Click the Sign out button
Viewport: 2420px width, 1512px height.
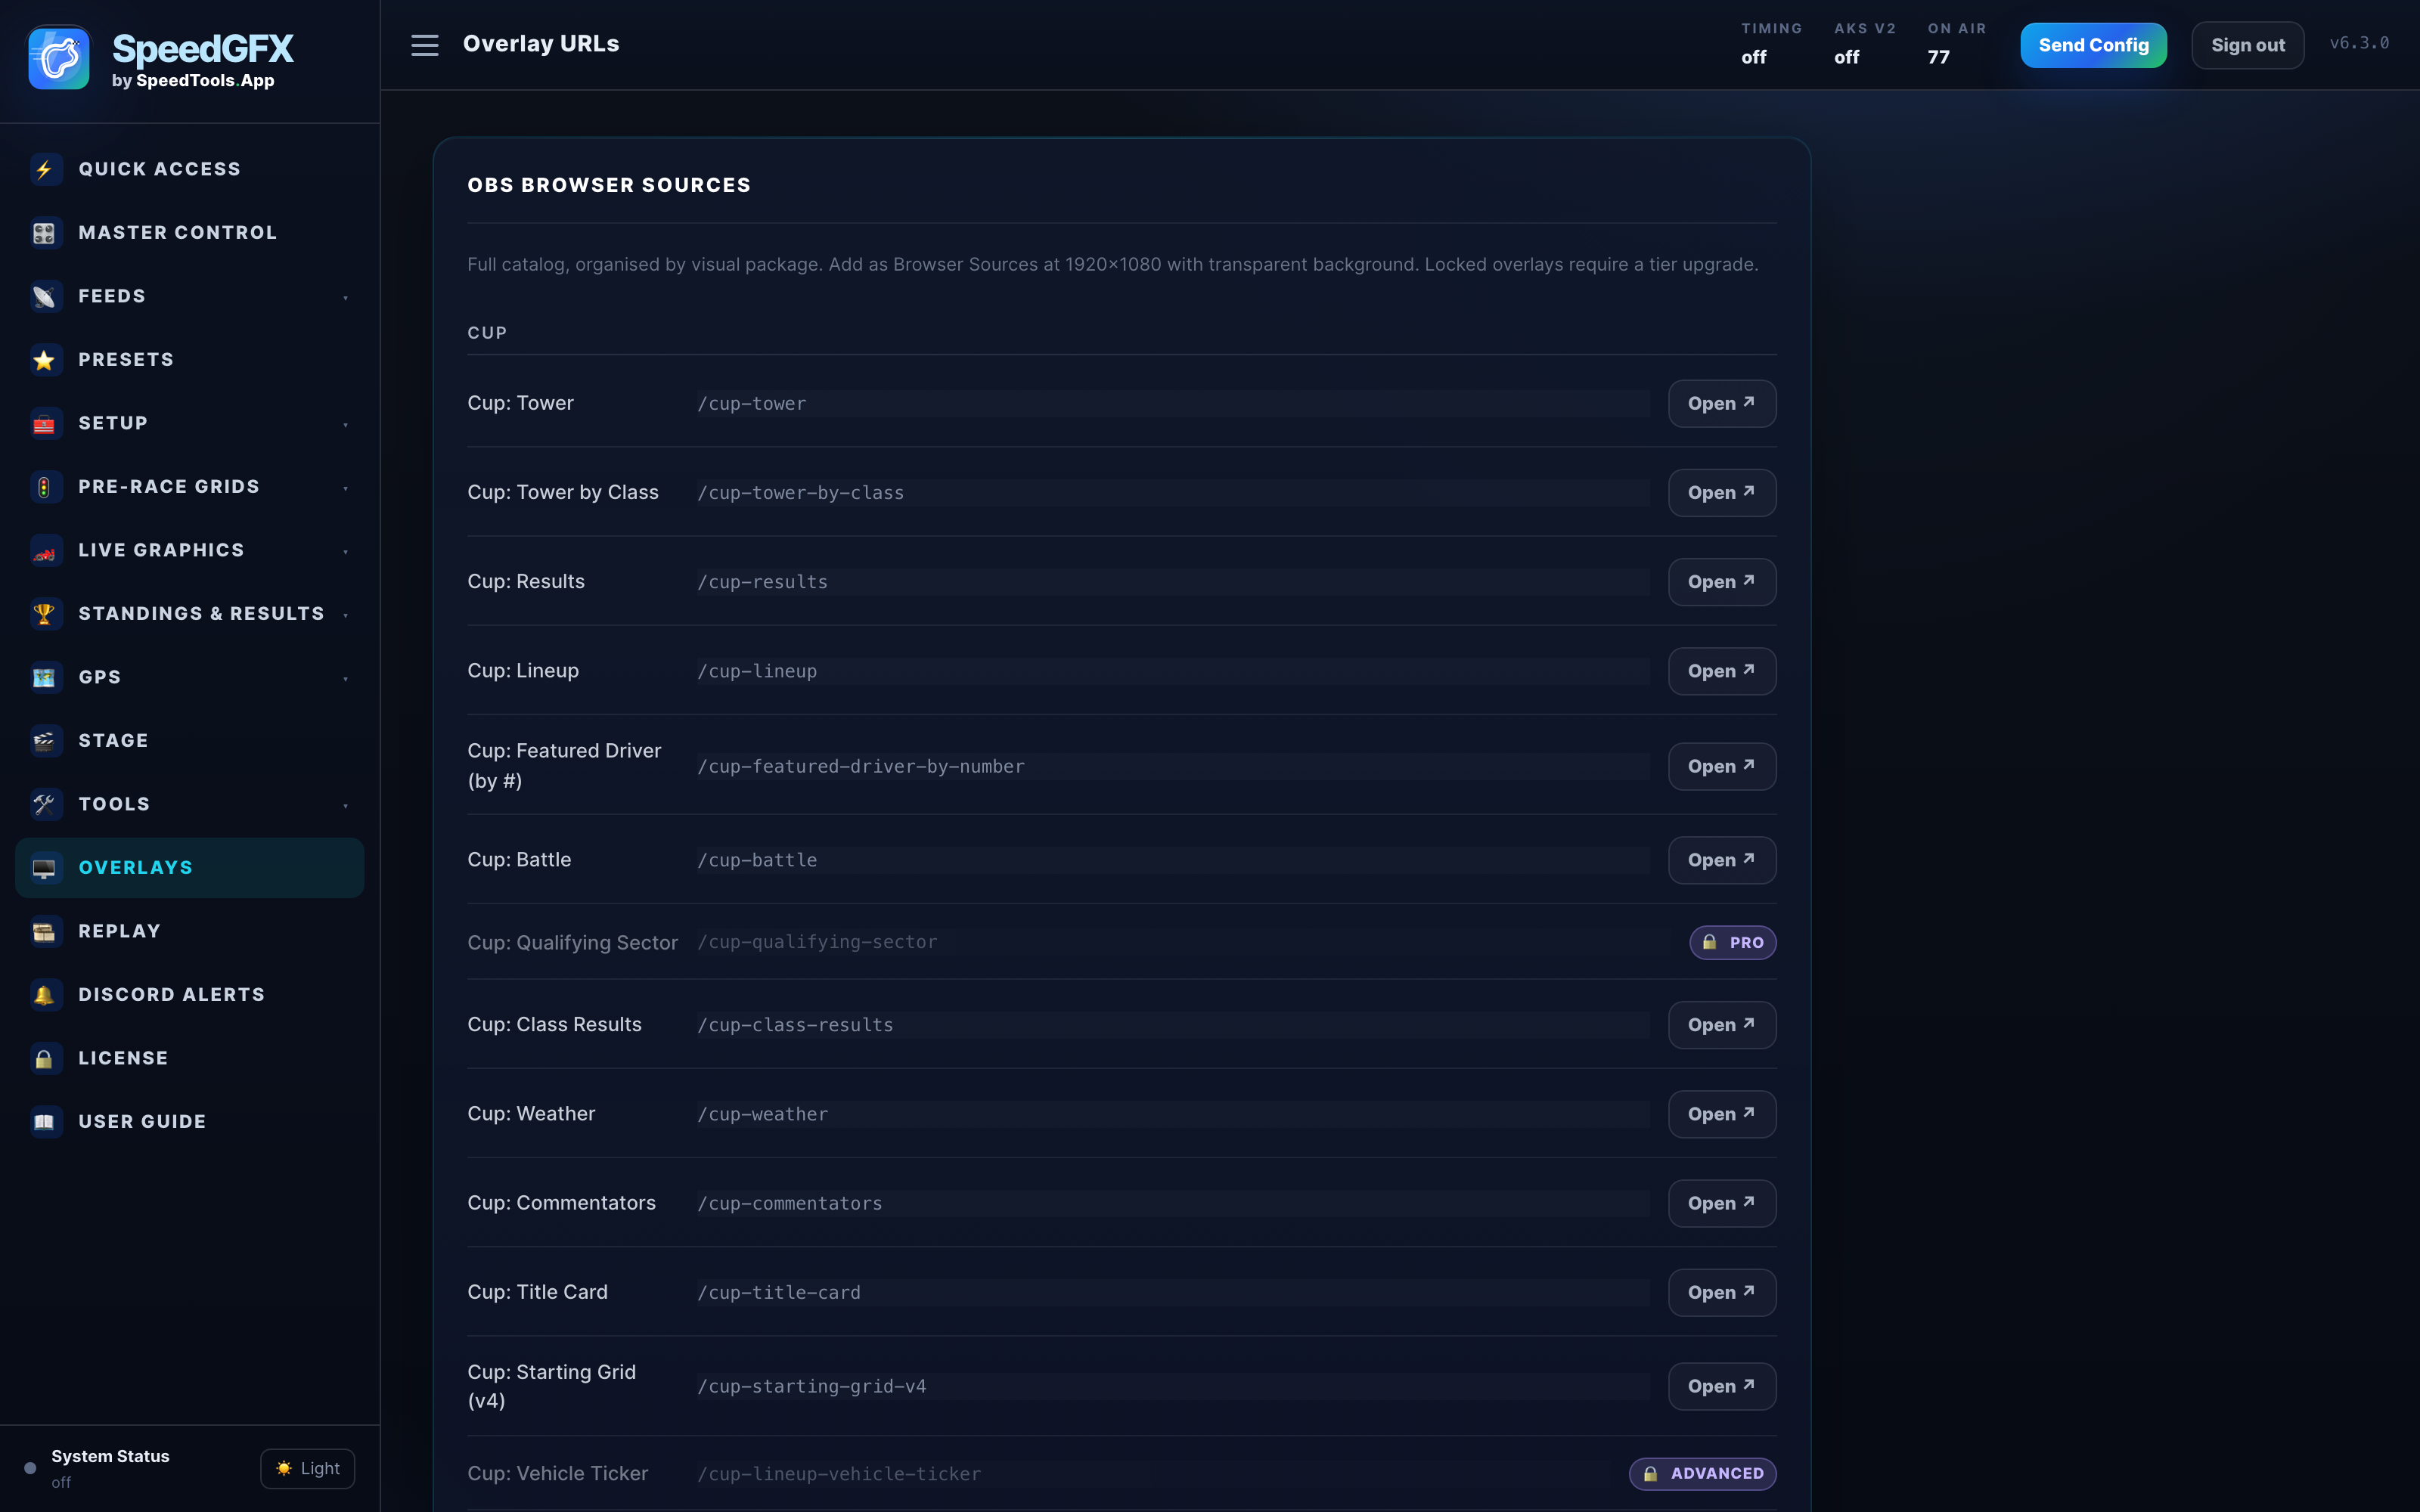click(x=2247, y=45)
